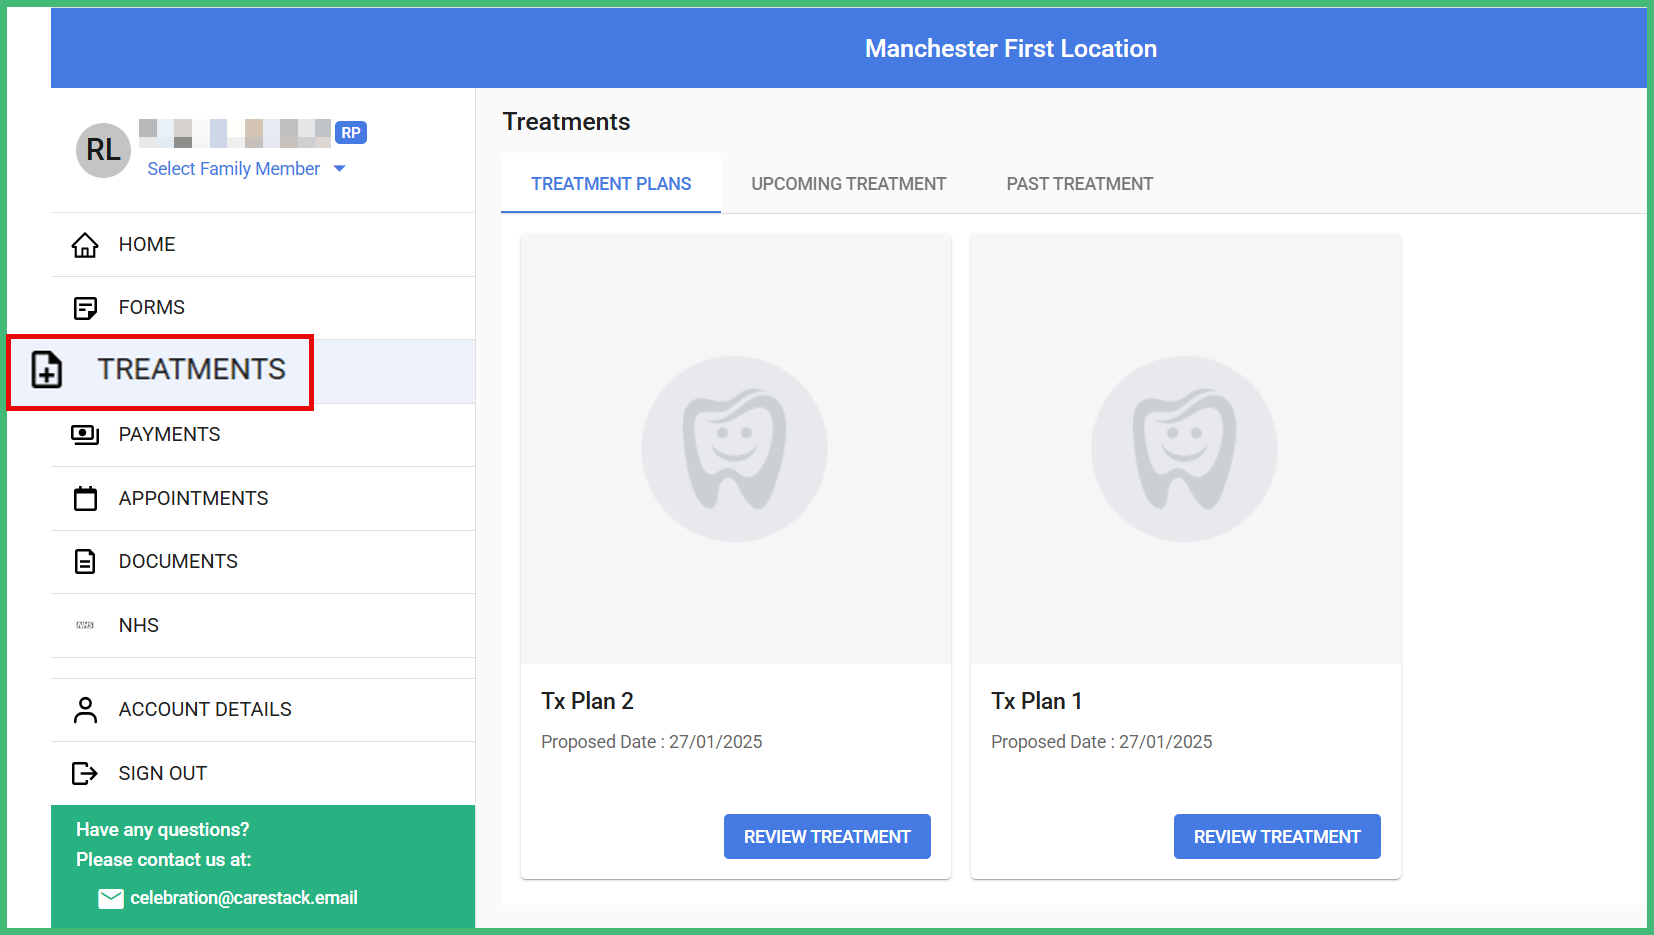Image resolution: width=1654 pixels, height=935 pixels.
Task: Select the NHS logo icon
Action: (x=85, y=625)
